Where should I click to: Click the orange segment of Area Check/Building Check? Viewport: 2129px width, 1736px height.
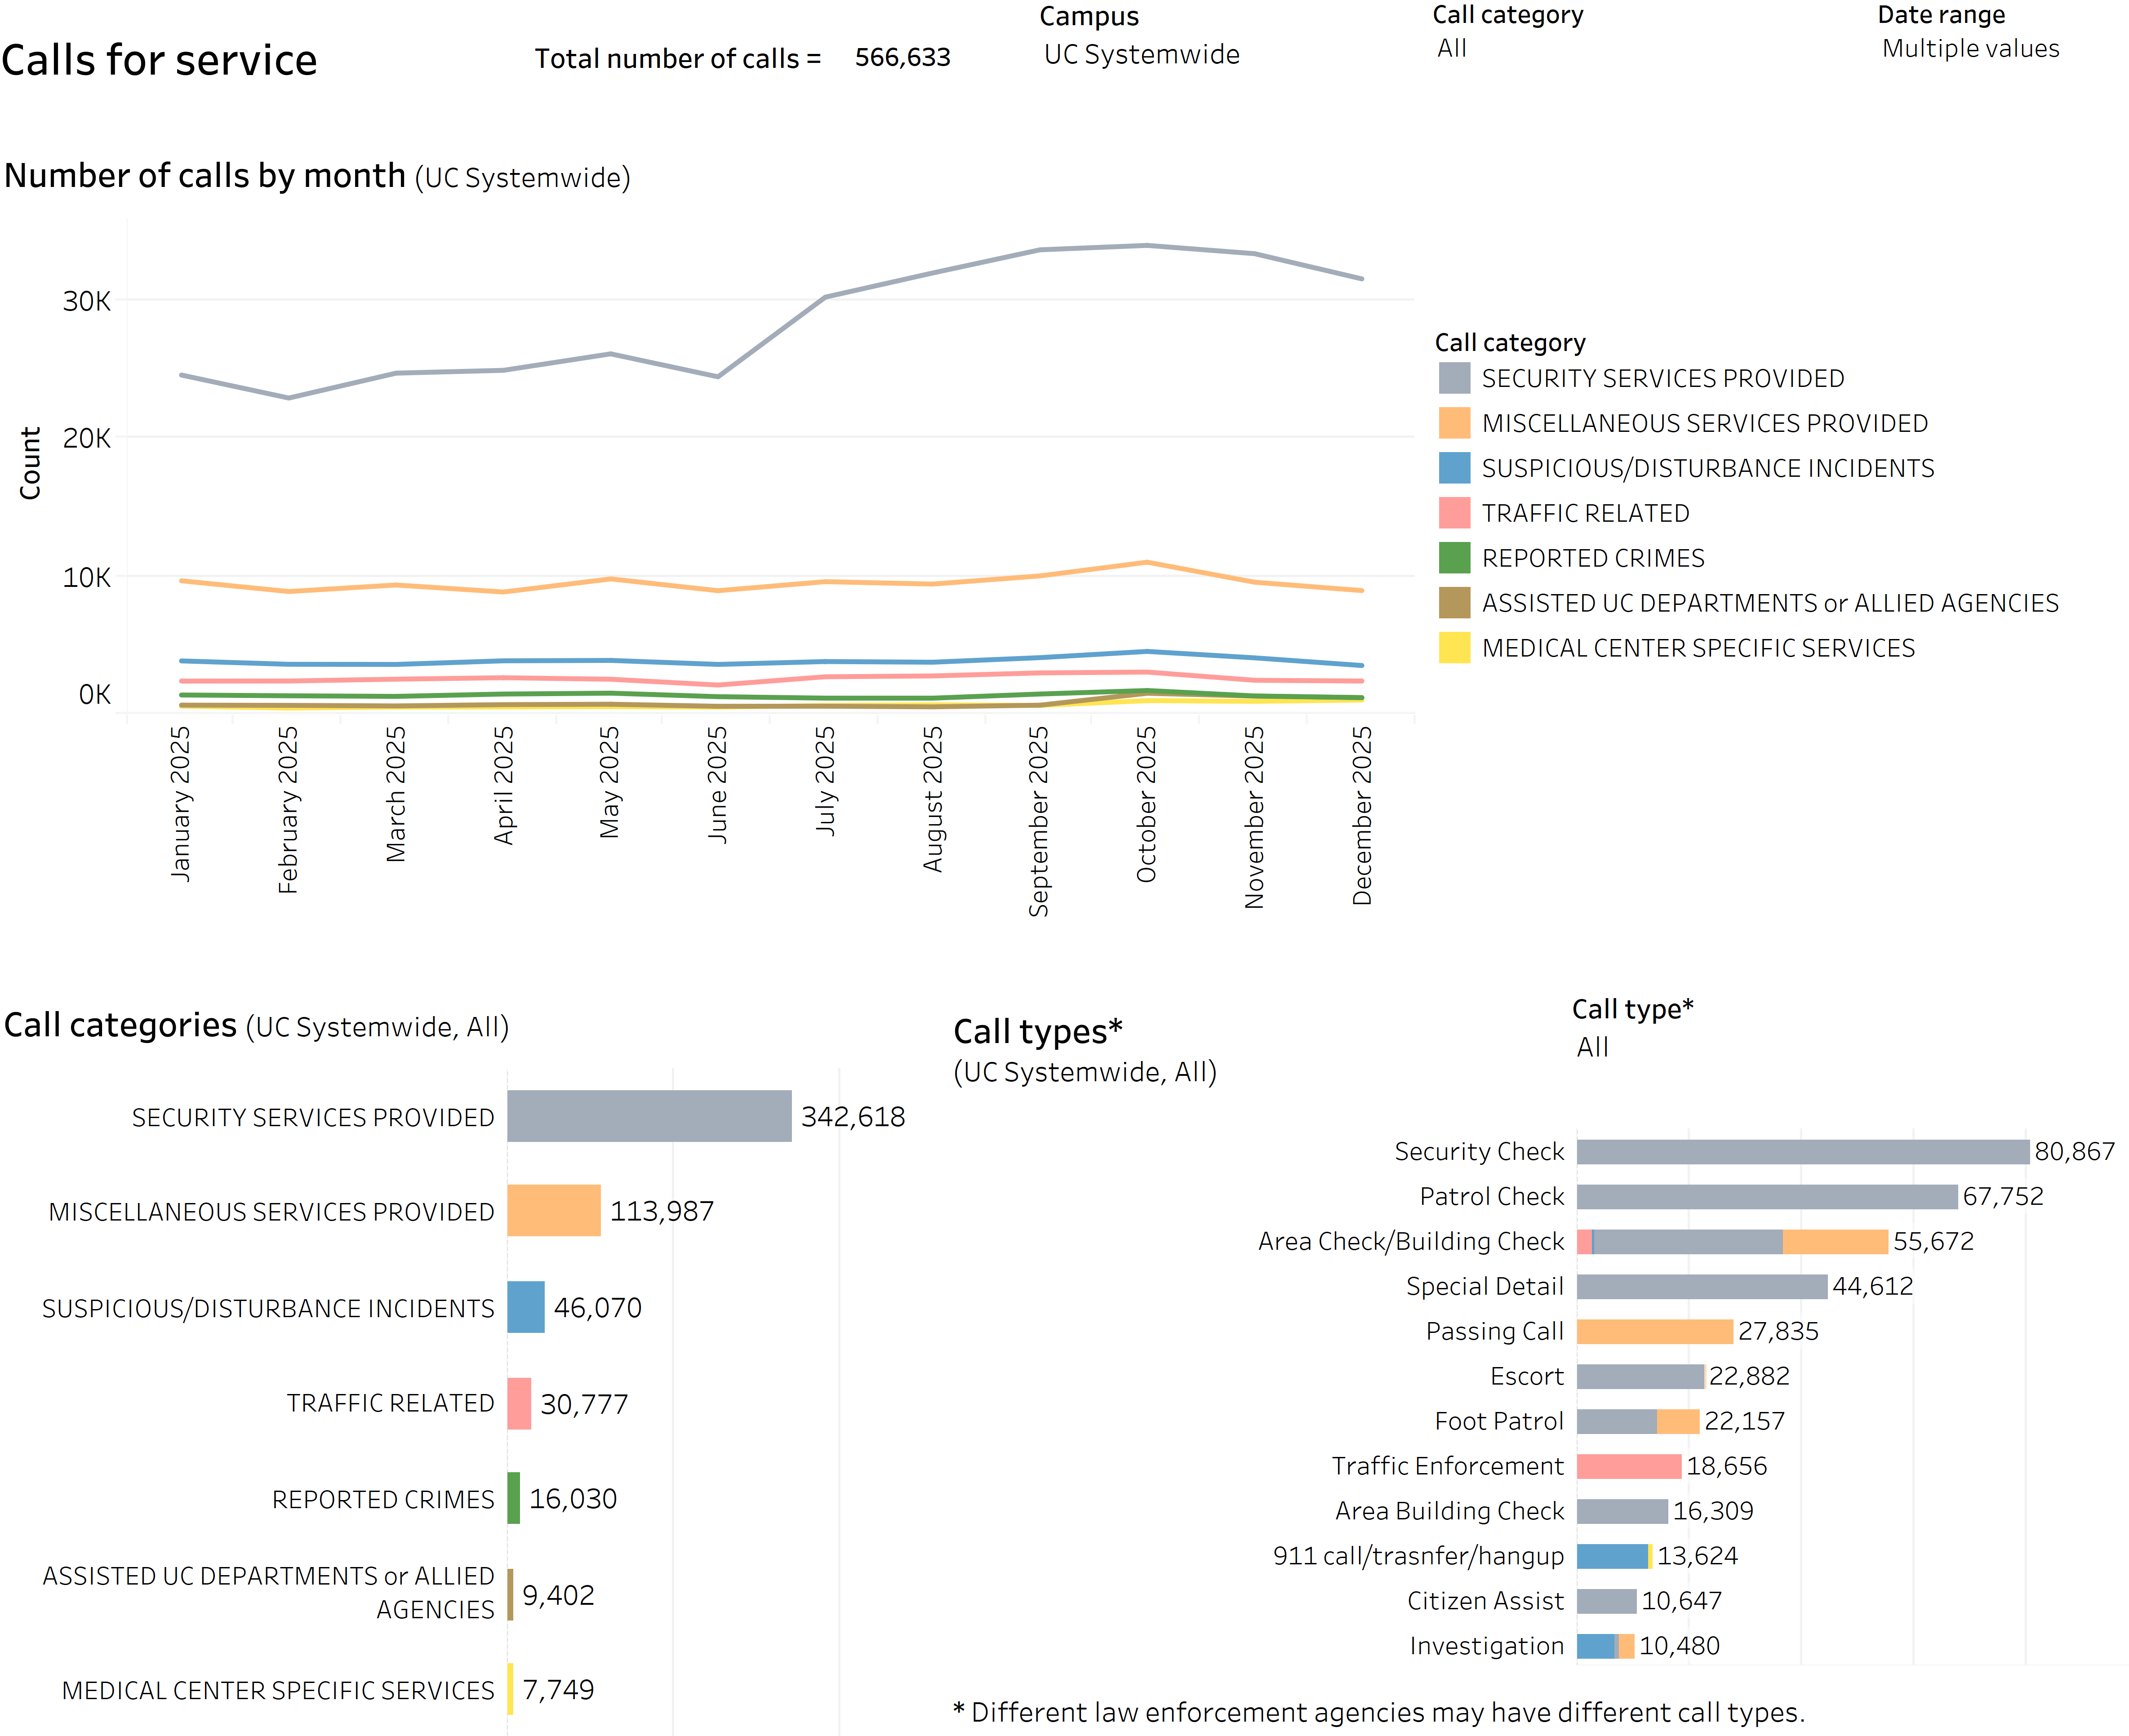1835,1241
